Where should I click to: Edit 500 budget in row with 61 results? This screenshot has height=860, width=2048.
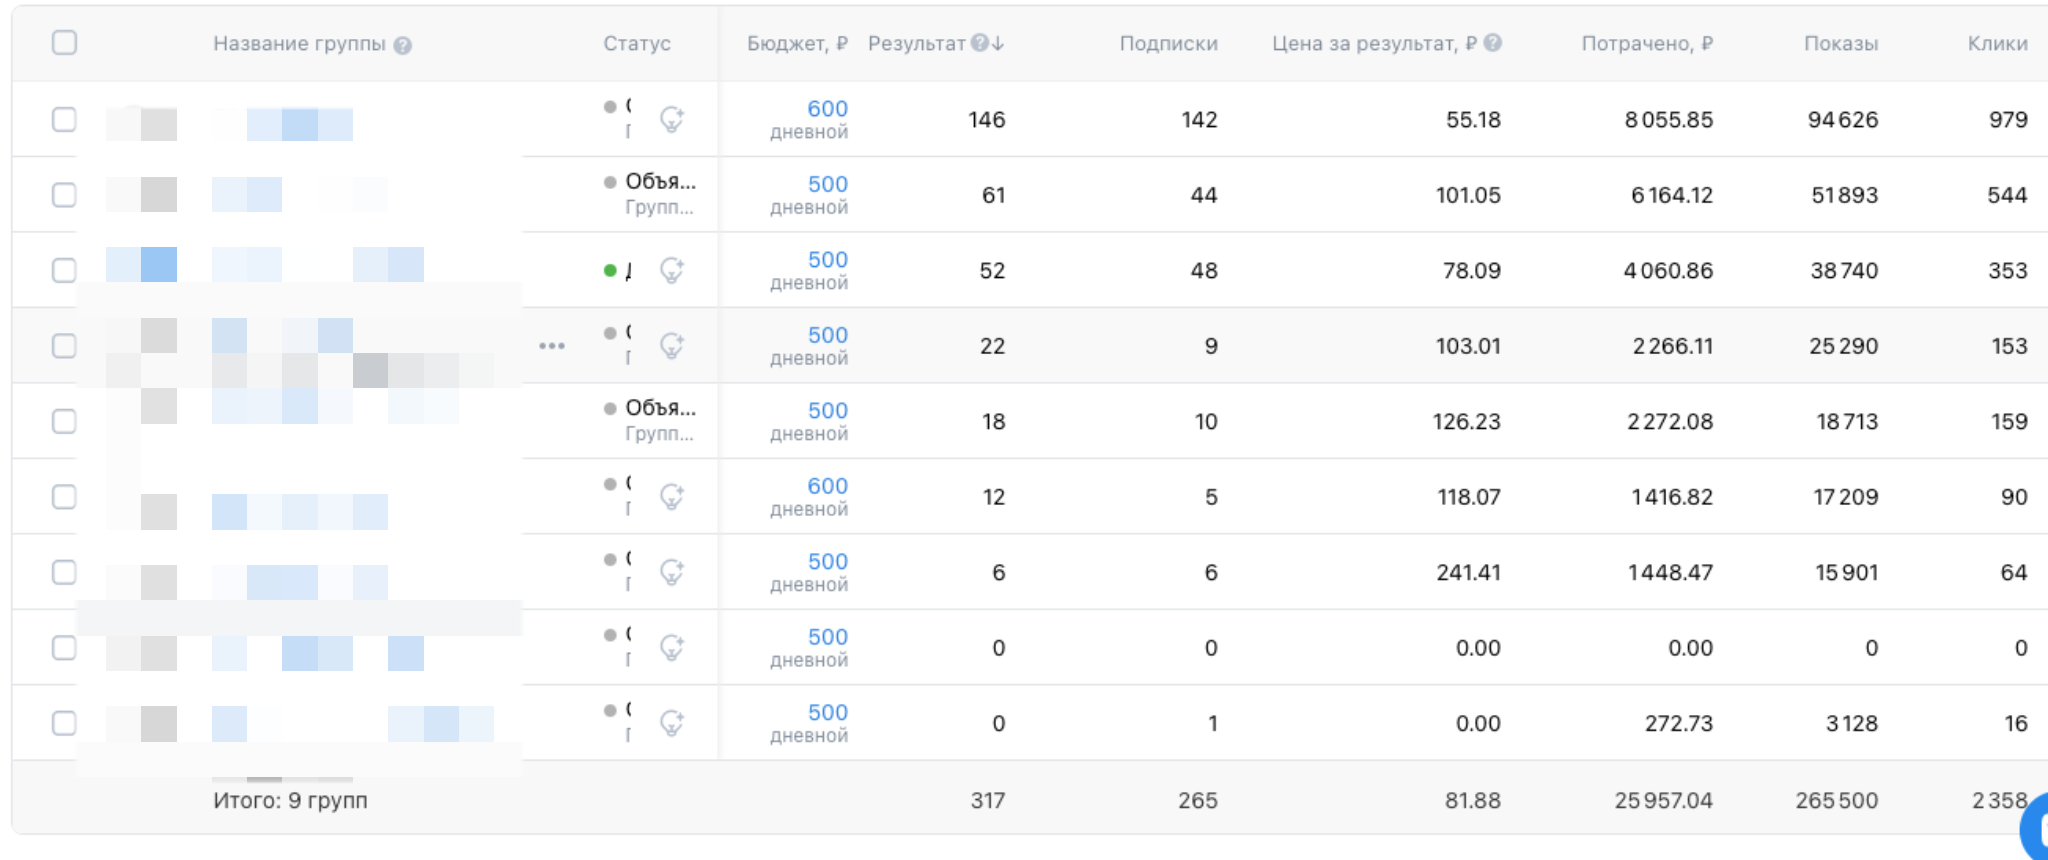[x=827, y=185]
